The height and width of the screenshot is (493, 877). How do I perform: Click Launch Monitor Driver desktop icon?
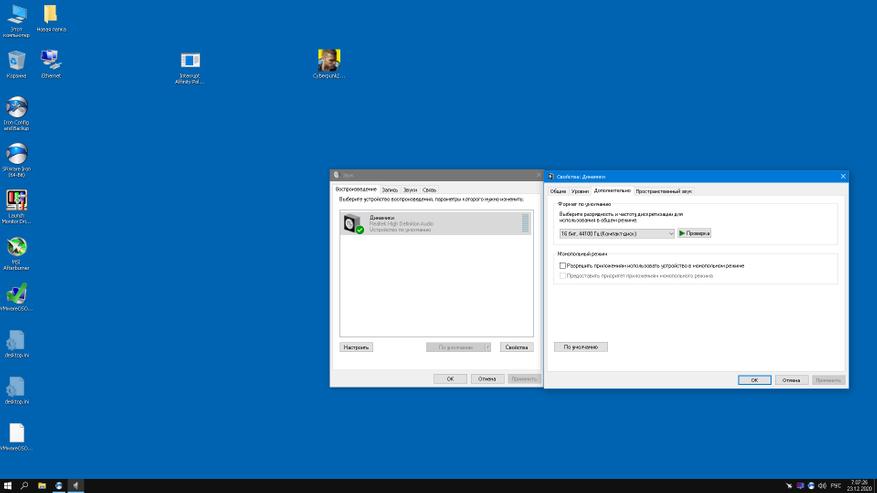(17, 201)
